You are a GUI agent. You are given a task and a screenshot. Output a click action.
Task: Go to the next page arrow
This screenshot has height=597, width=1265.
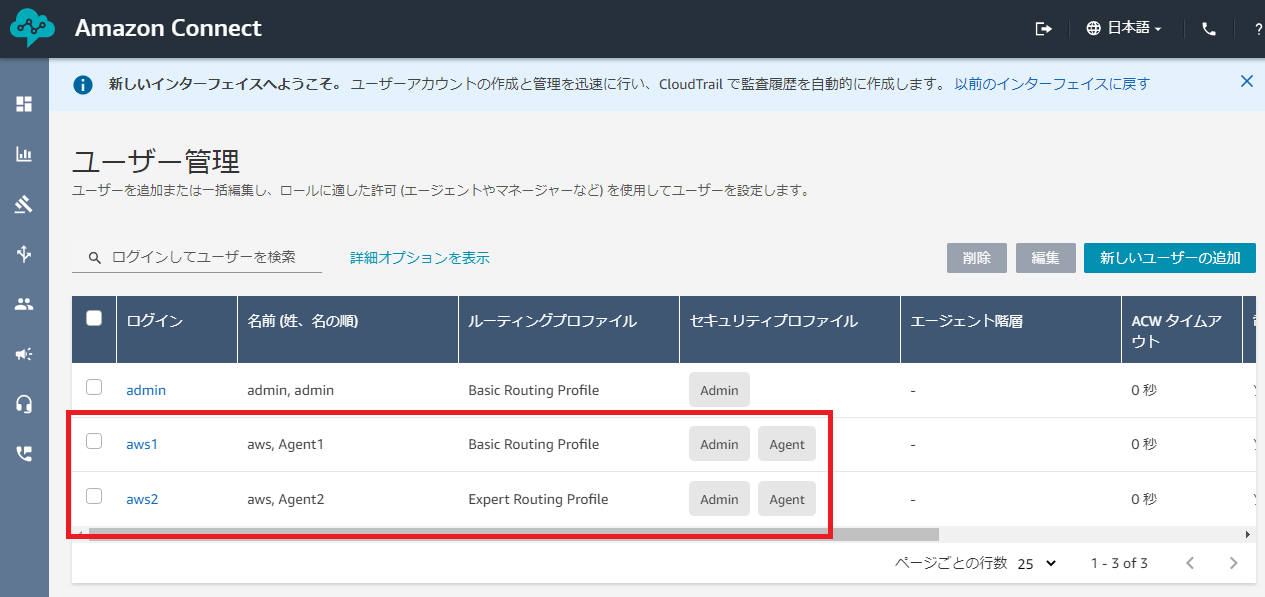pyautogui.click(x=1234, y=563)
